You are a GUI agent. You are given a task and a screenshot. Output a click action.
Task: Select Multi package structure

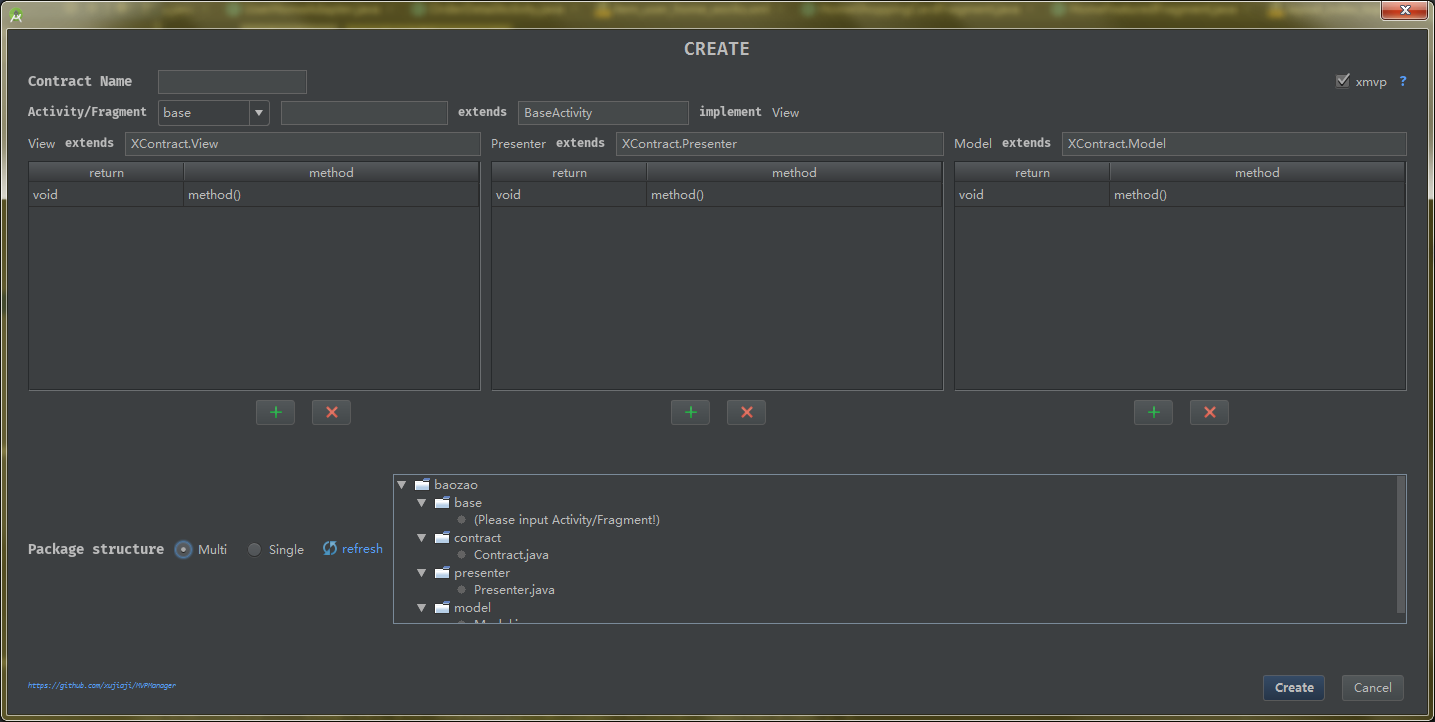183,549
